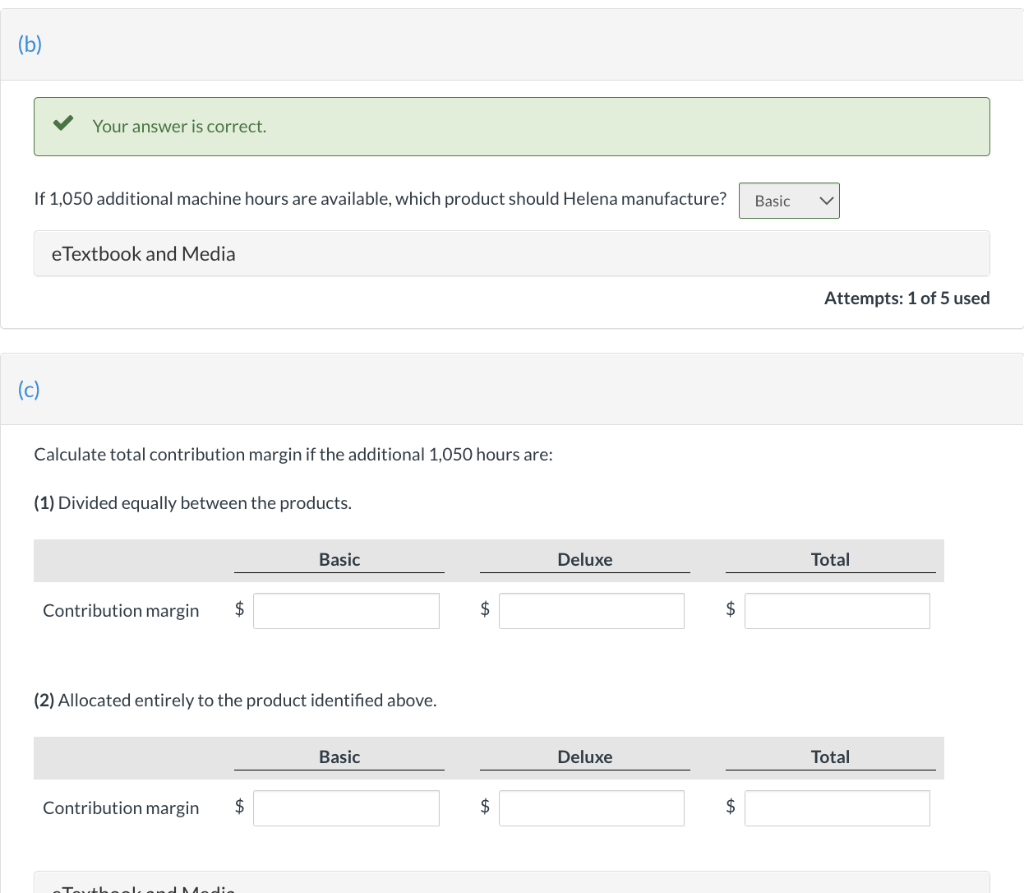Select the (c) part header label
The height and width of the screenshot is (893, 1024).
30,389
